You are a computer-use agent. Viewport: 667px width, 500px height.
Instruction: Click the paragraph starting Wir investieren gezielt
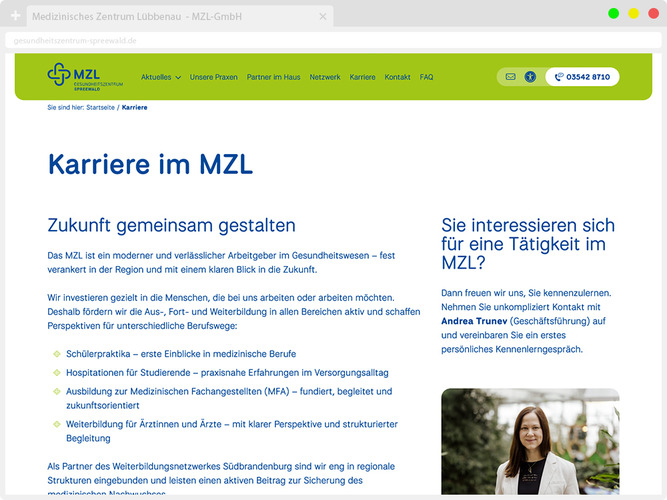coord(234,311)
